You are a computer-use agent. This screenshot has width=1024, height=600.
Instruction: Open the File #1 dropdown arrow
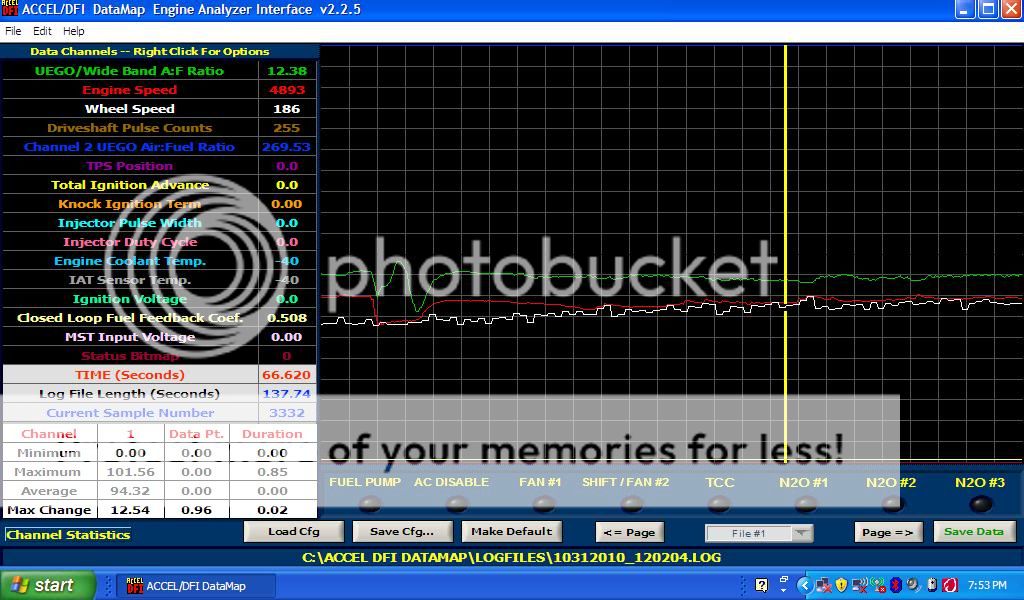pyautogui.click(x=801, y=533)
